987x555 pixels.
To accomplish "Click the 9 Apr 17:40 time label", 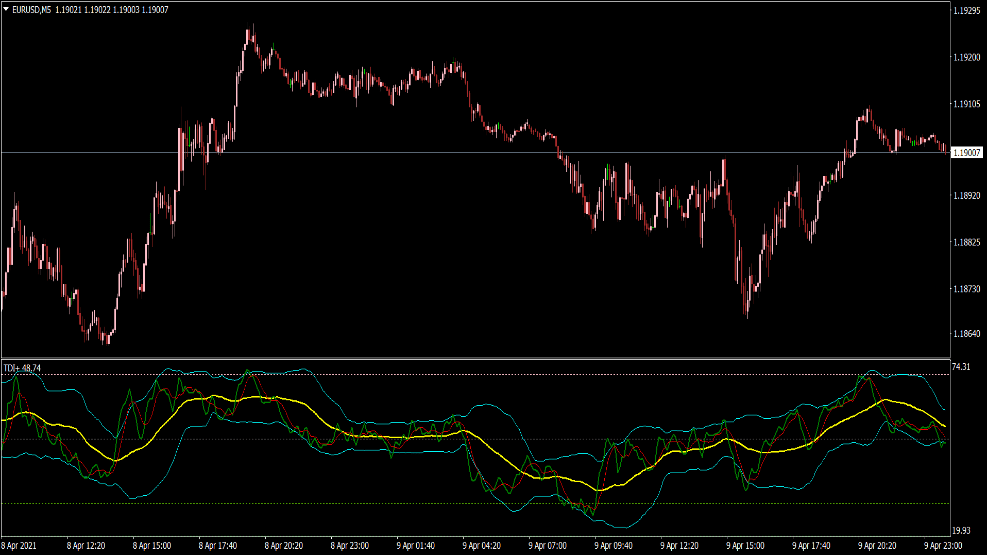I will (x=811, y=546).
